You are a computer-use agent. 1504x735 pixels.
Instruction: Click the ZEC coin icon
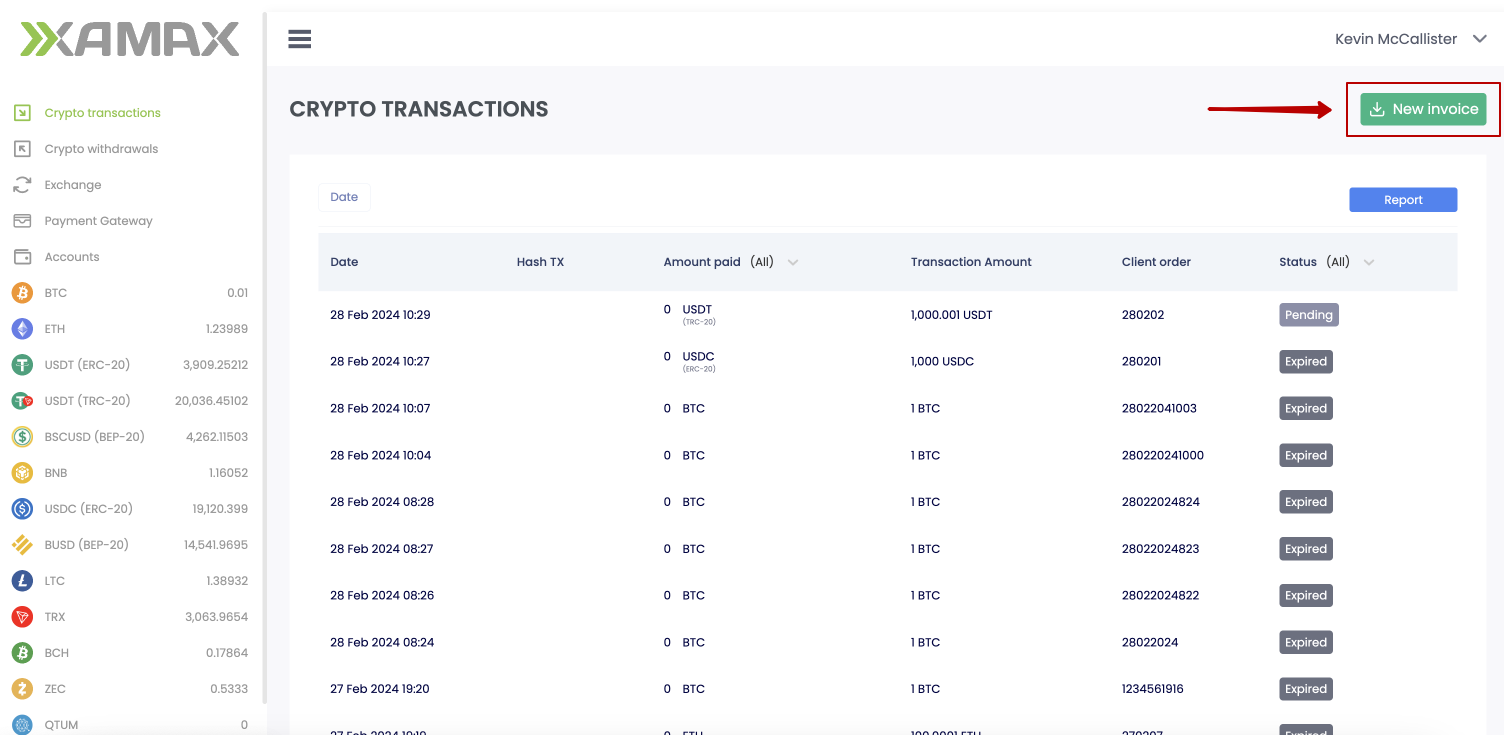[x=22, y=689]
